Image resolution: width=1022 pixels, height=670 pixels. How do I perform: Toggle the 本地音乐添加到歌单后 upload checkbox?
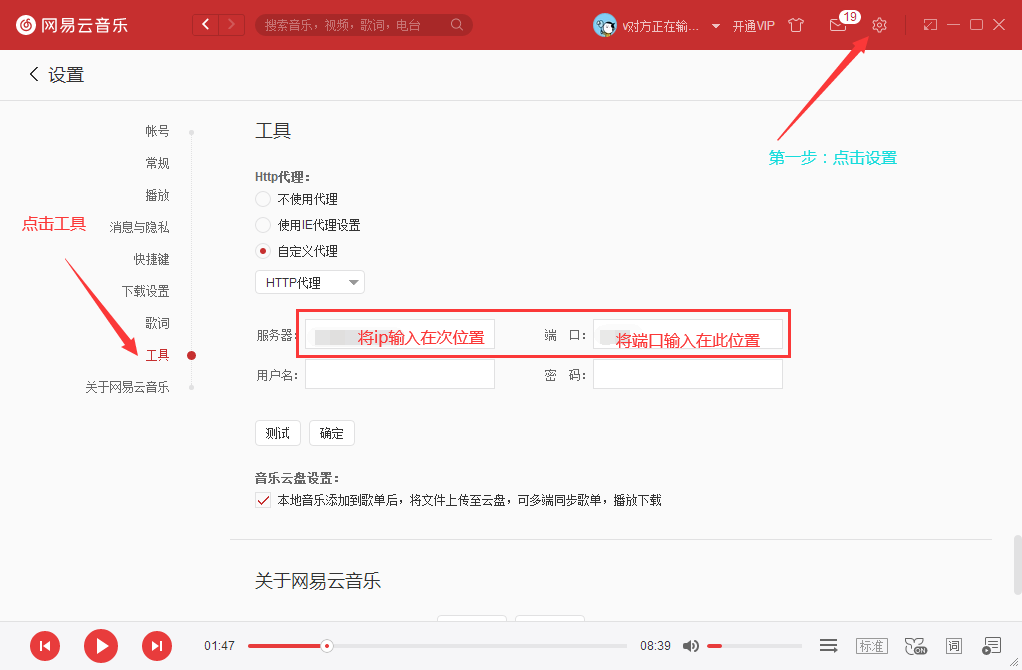point(263,500)
